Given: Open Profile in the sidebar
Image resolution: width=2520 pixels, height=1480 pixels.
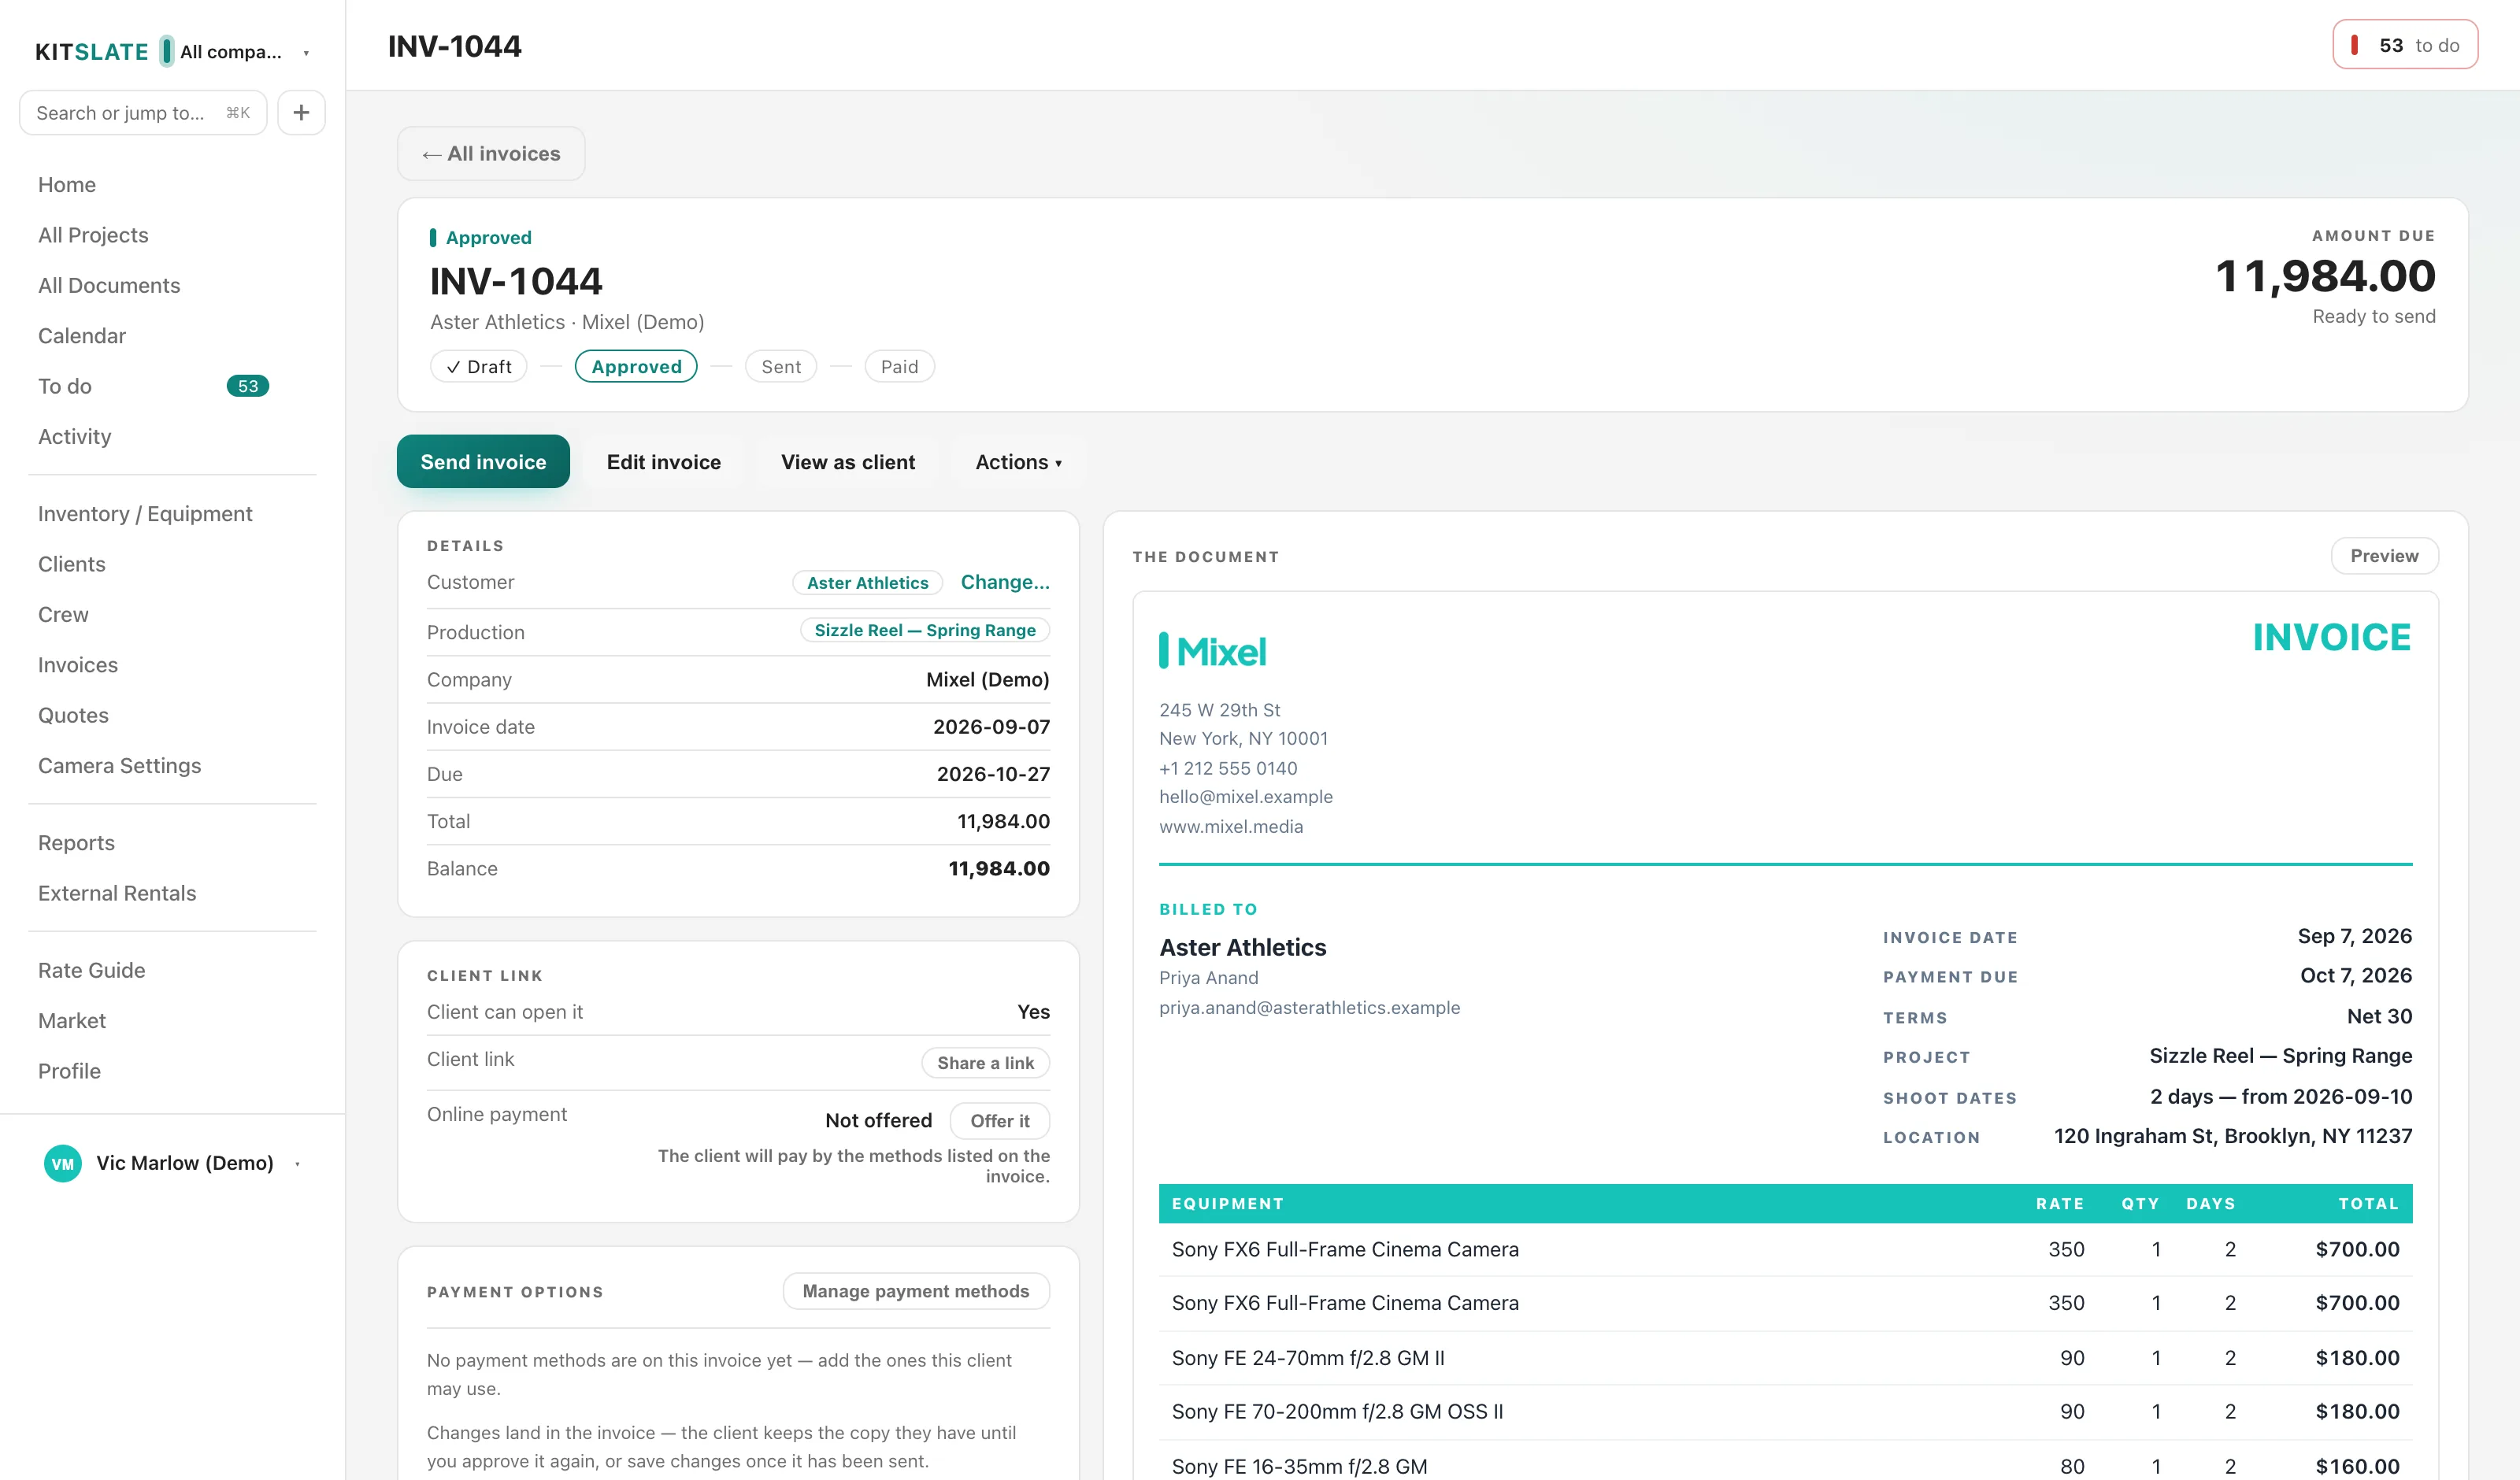Looking at the screenshot, I should pos(69,1070).
